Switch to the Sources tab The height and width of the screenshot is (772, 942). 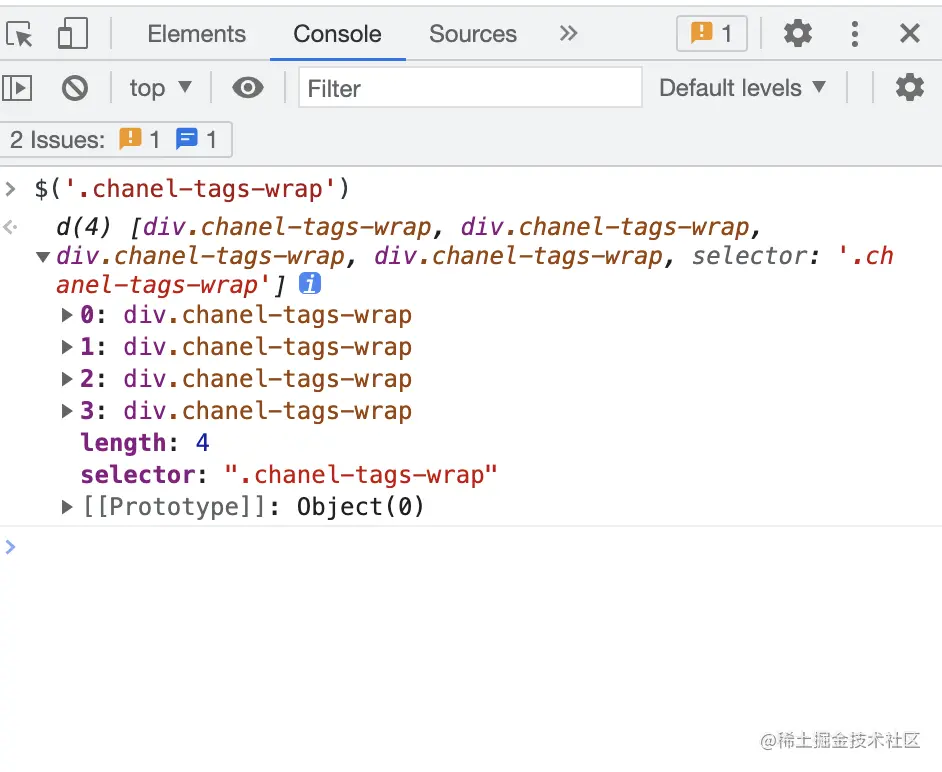(x=472, y=34)
